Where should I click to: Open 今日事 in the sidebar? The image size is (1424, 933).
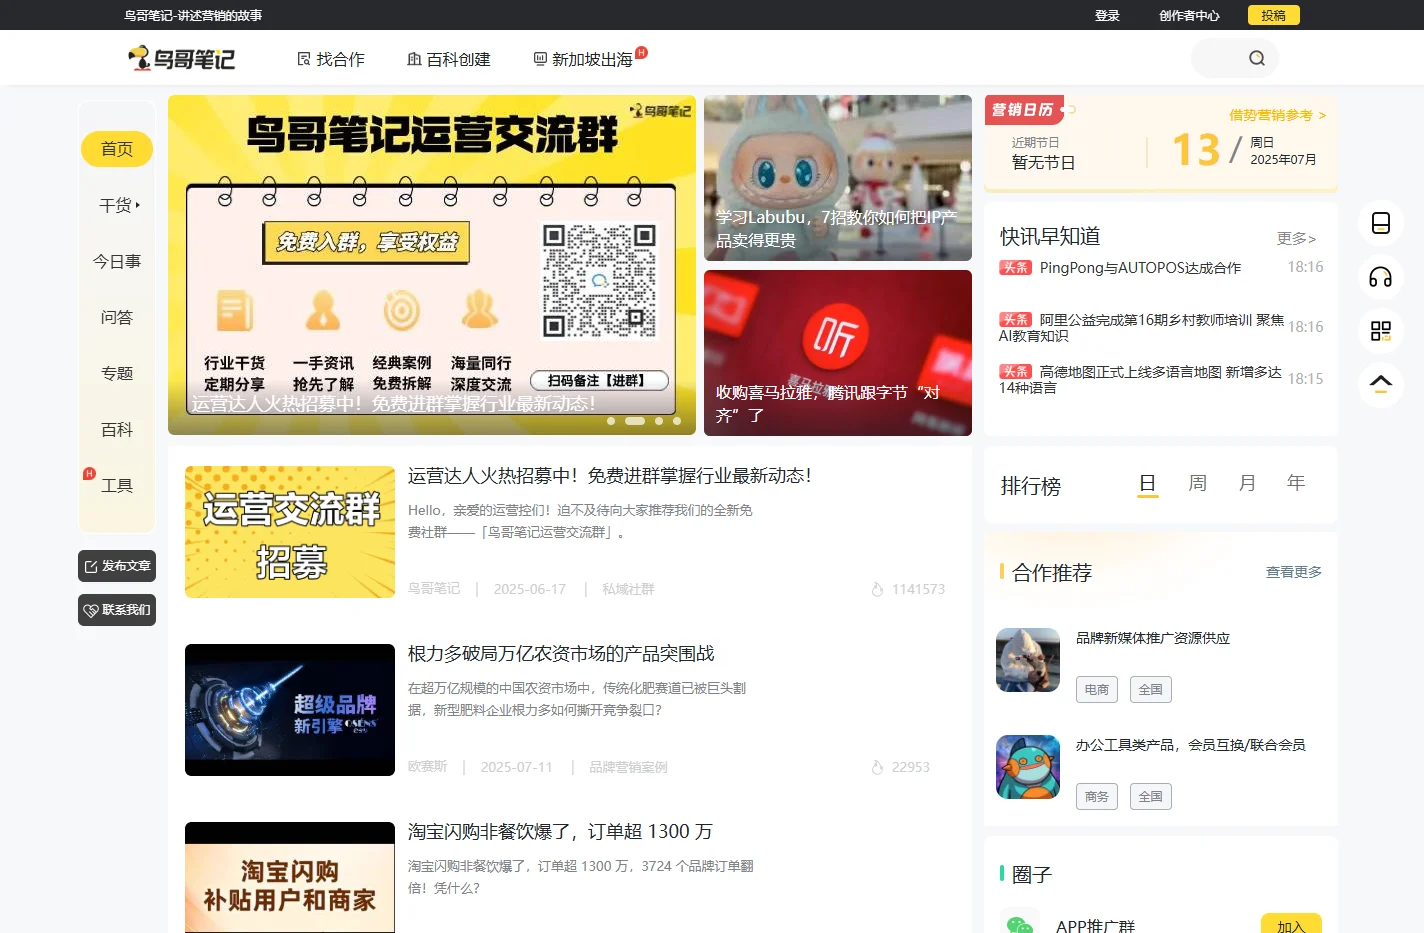click(x=117, y=261)
